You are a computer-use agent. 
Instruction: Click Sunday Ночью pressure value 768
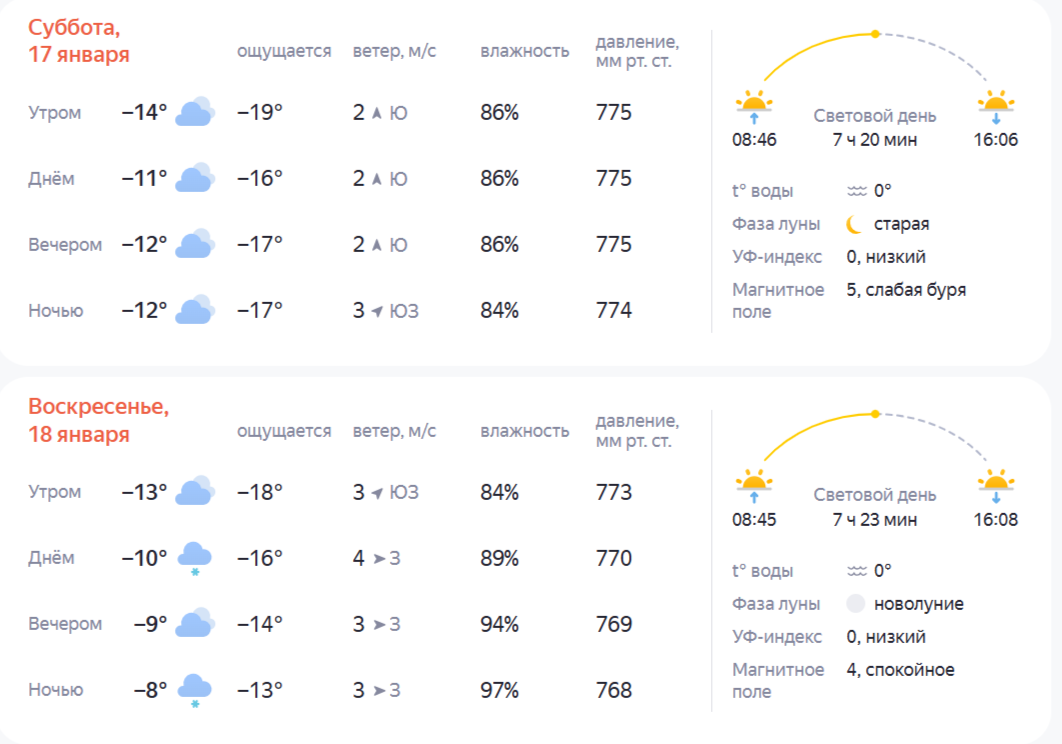pyautogui.click(x=614, y=690)
